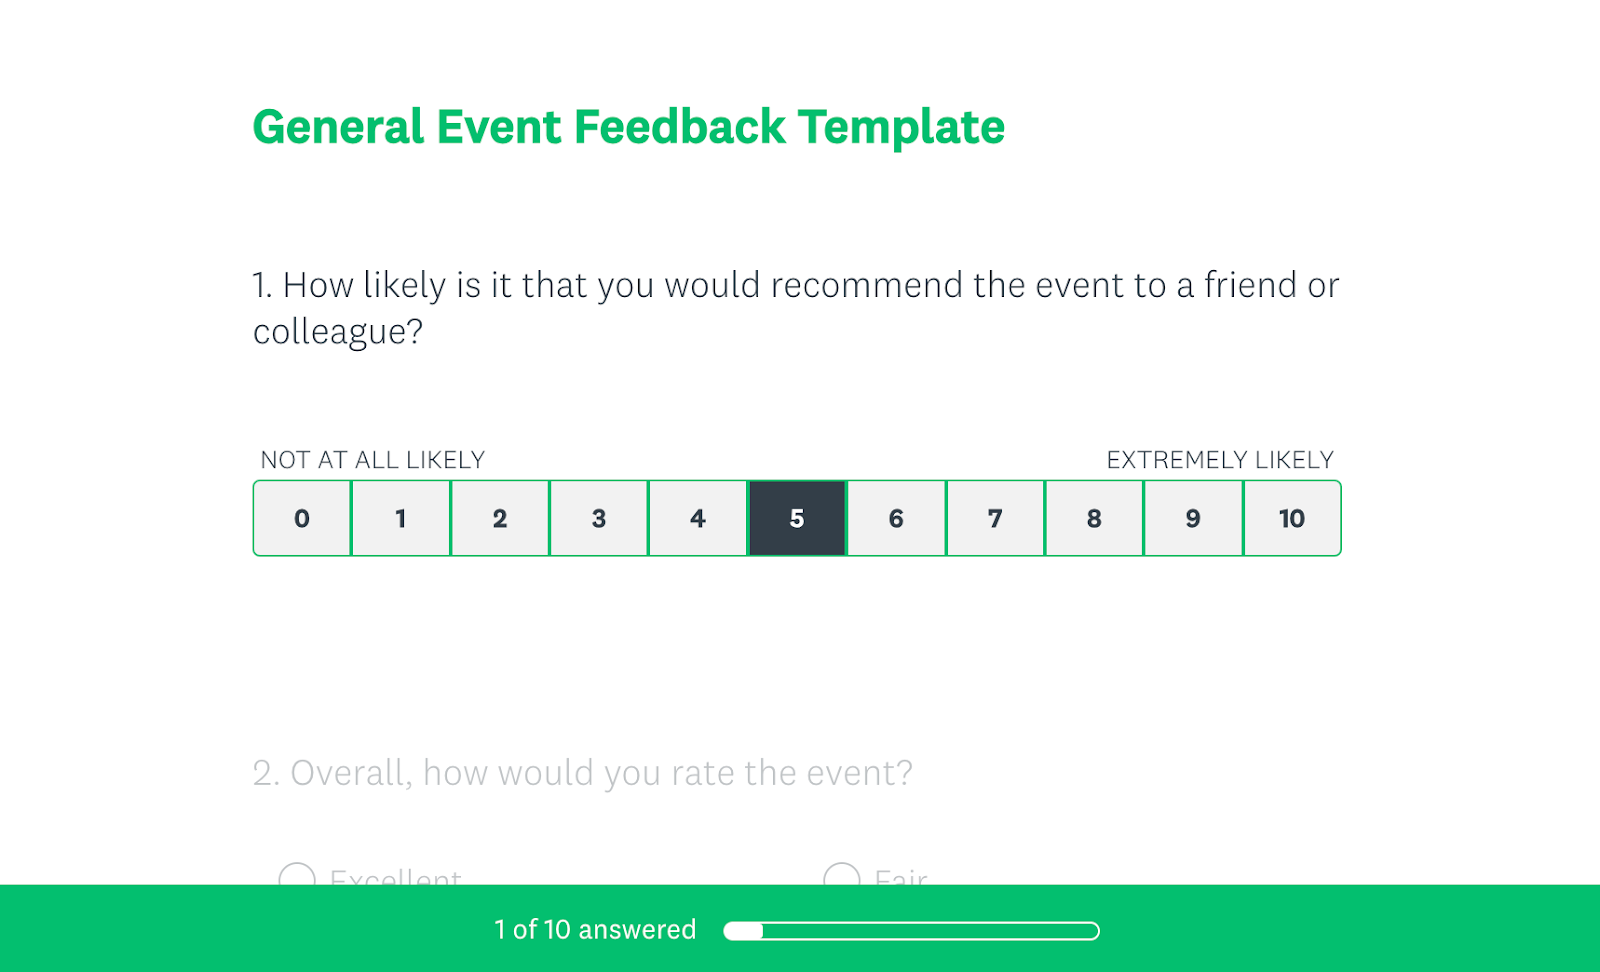Select rating 1 on the recommendation scale
The height and width of the screenshot is (972, 1600).
click(401, 518)
